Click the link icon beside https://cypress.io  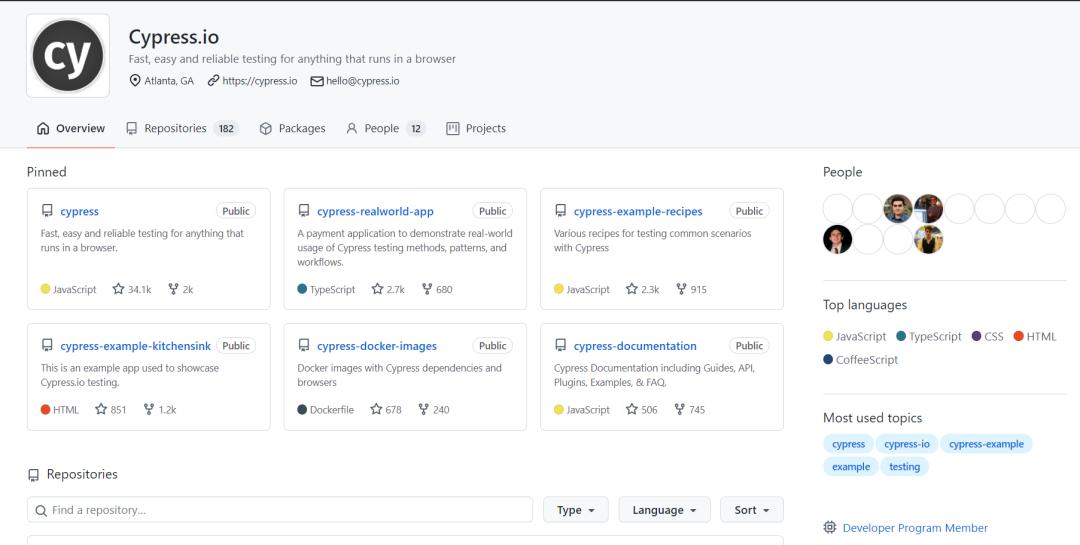pos(214,81)
